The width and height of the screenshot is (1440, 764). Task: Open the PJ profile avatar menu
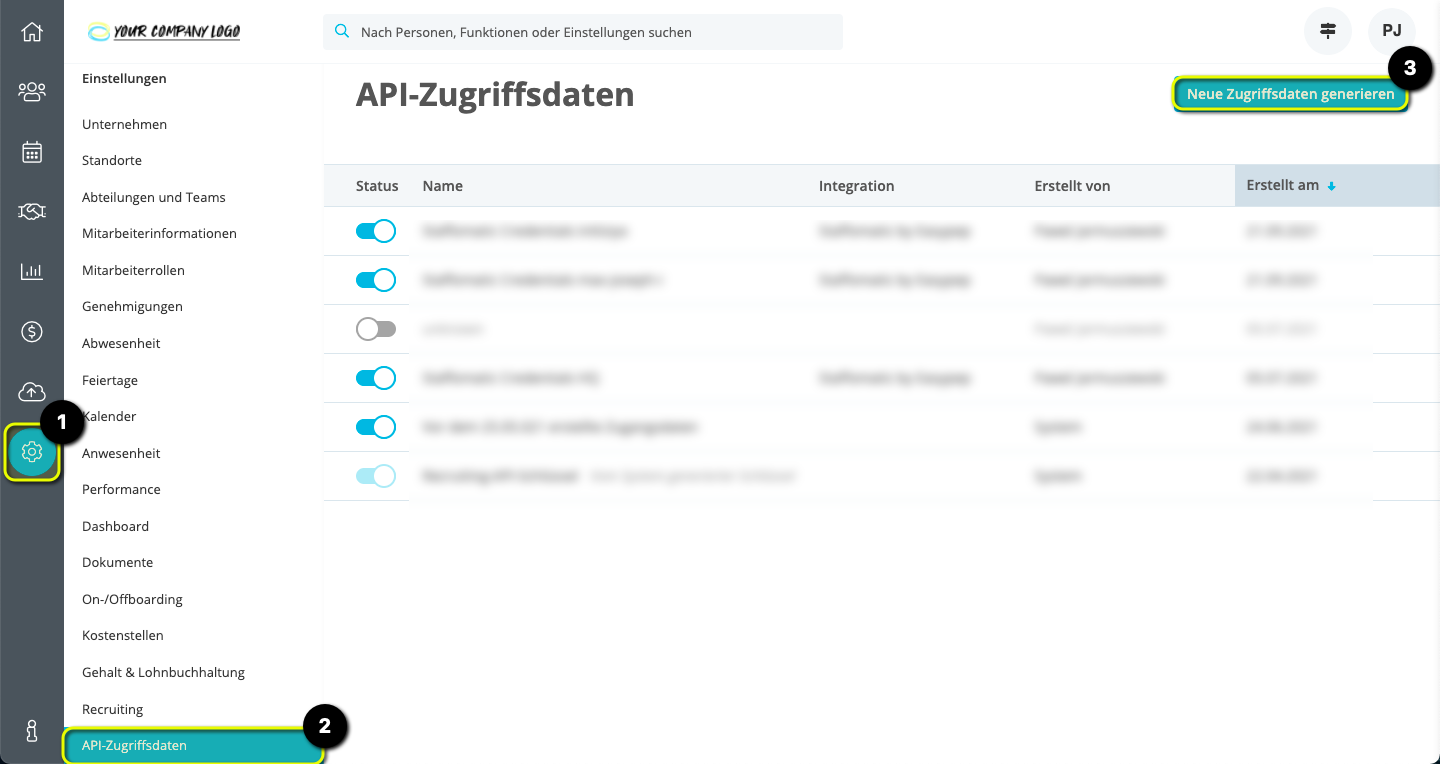1392,31
